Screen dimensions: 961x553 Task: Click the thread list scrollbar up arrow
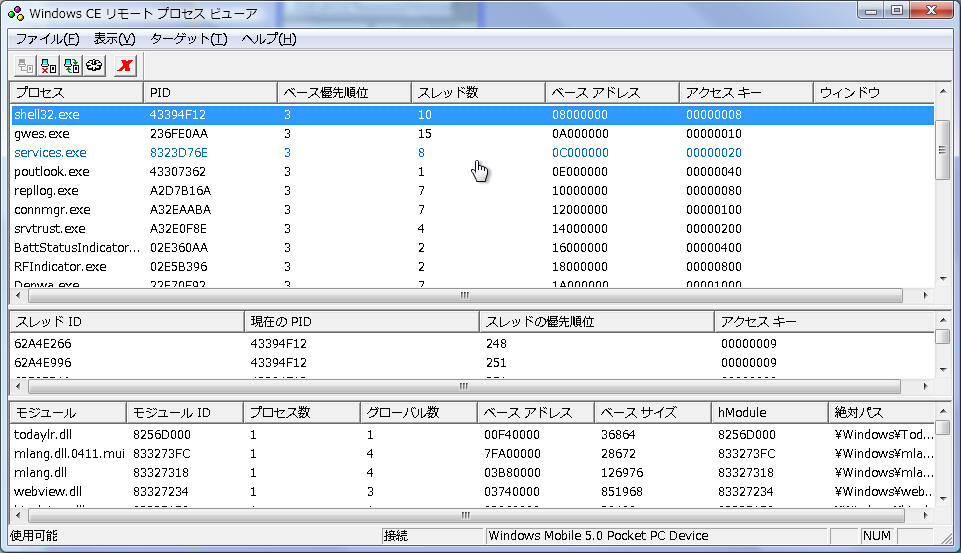[x=943, y=320]
